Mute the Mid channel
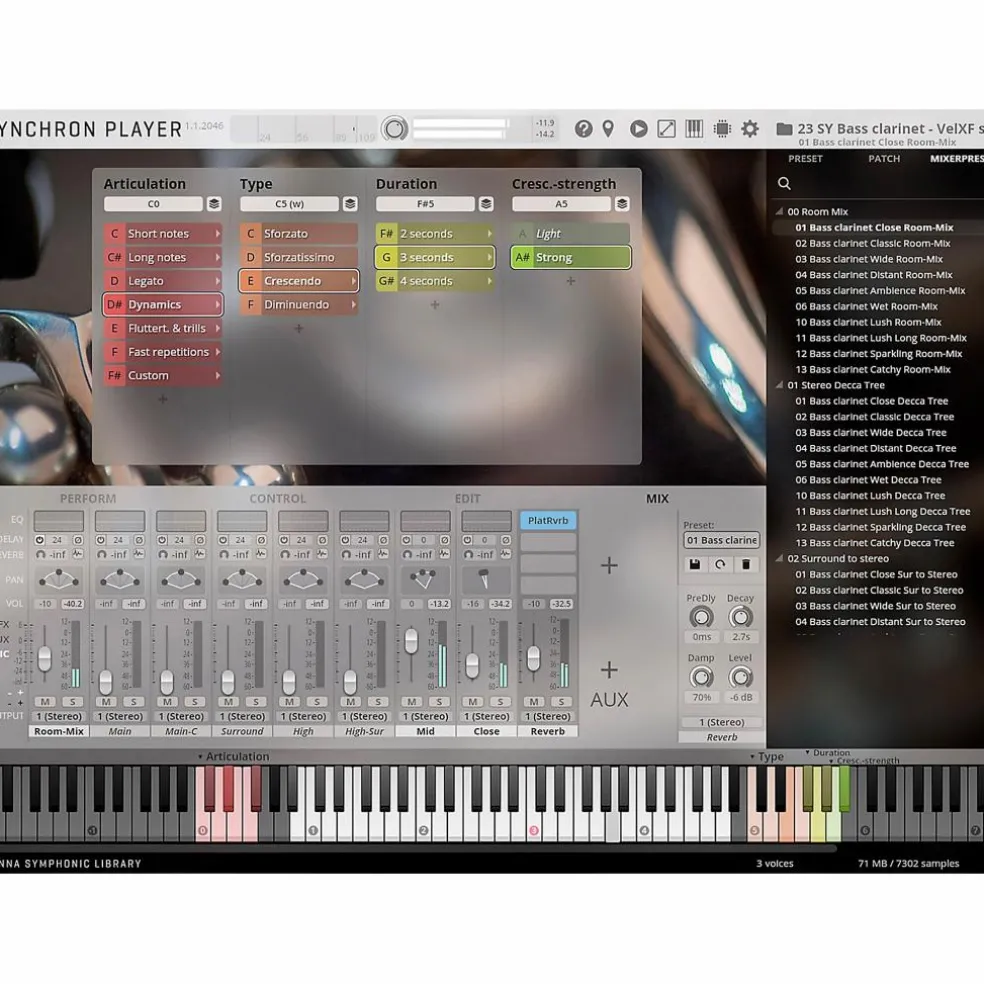Viewport: 984px width, 984px height. click(x=411, y=702)
